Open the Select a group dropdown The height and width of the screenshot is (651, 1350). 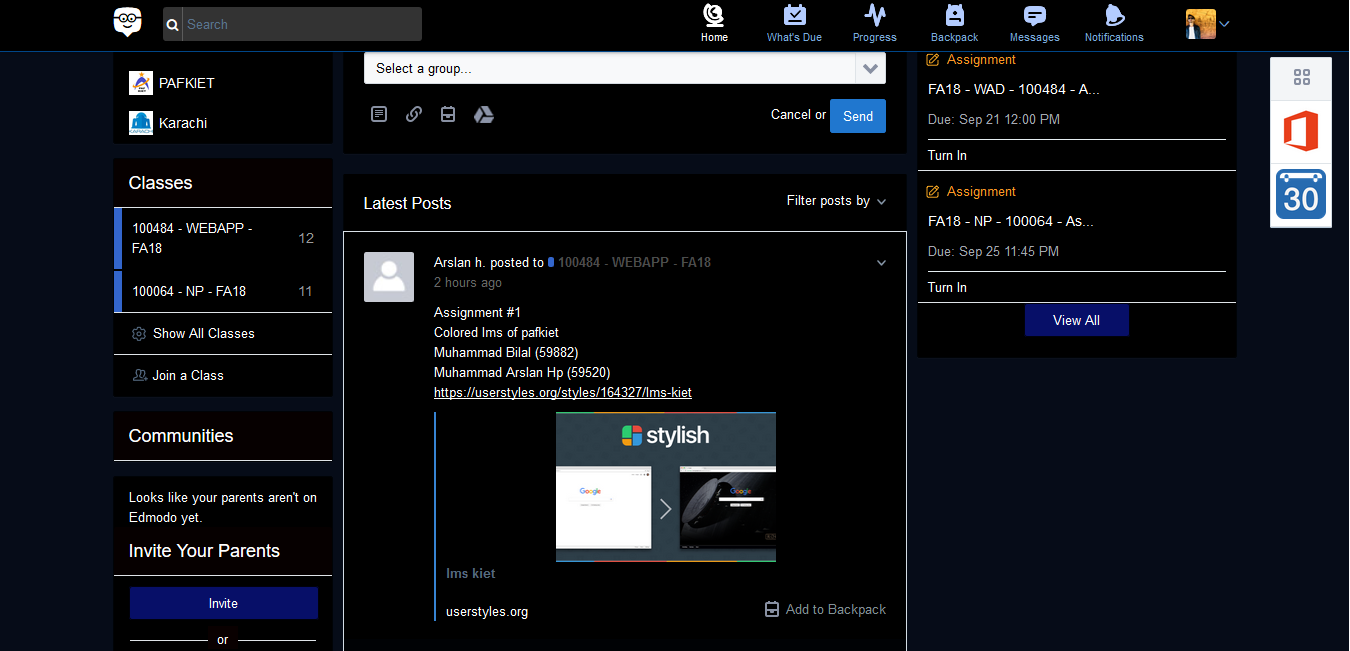point(625,68)
